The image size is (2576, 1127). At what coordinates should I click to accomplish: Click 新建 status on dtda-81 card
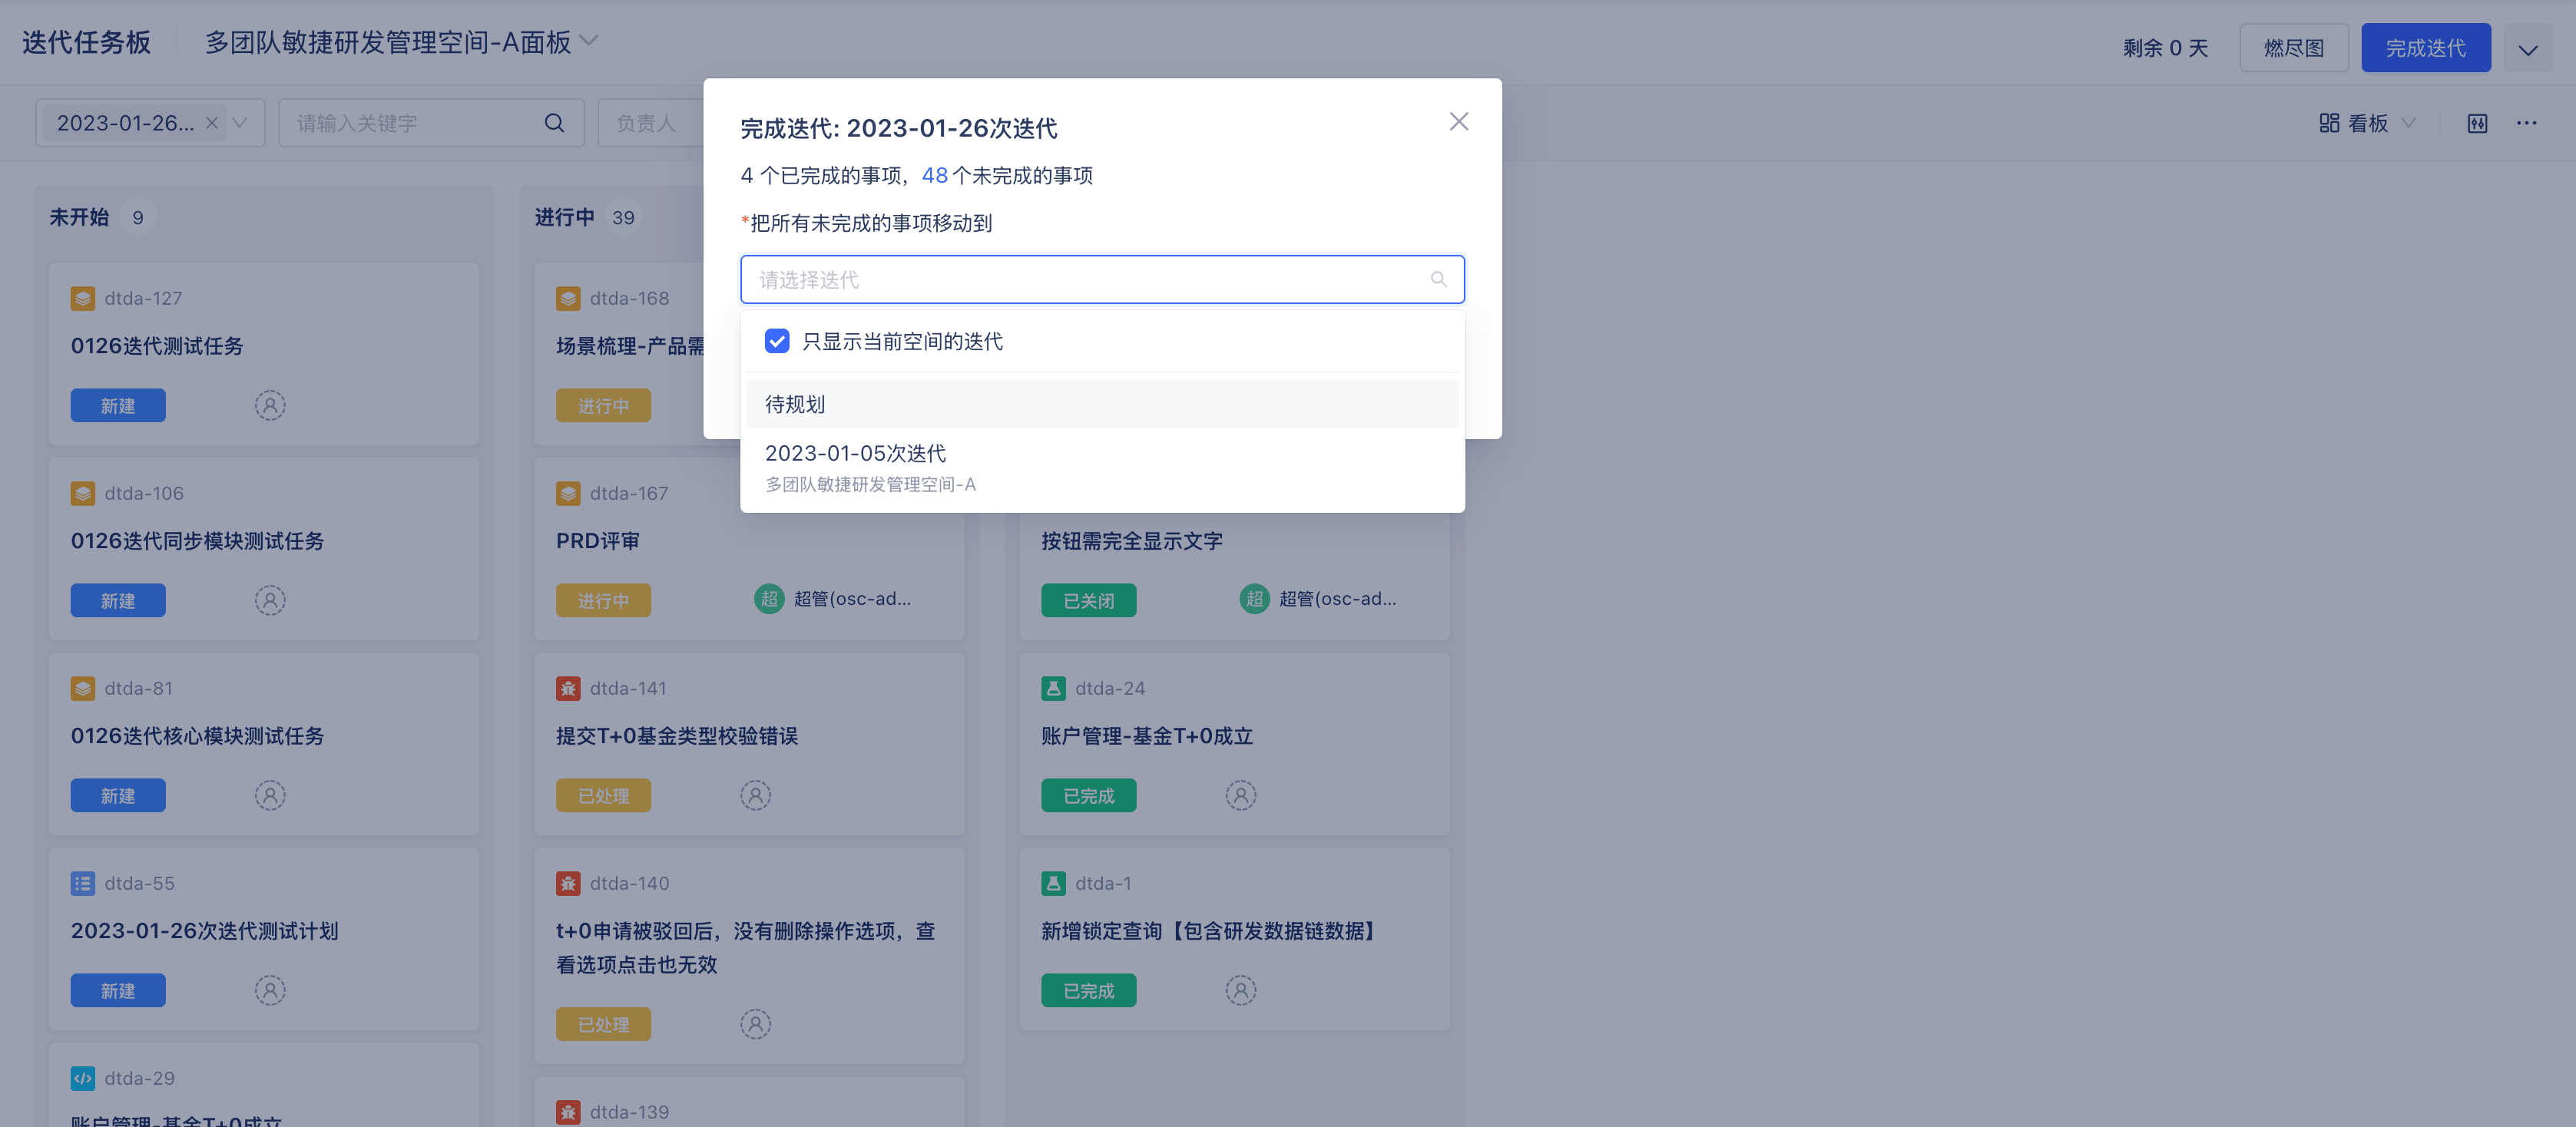tap(118, 795)
